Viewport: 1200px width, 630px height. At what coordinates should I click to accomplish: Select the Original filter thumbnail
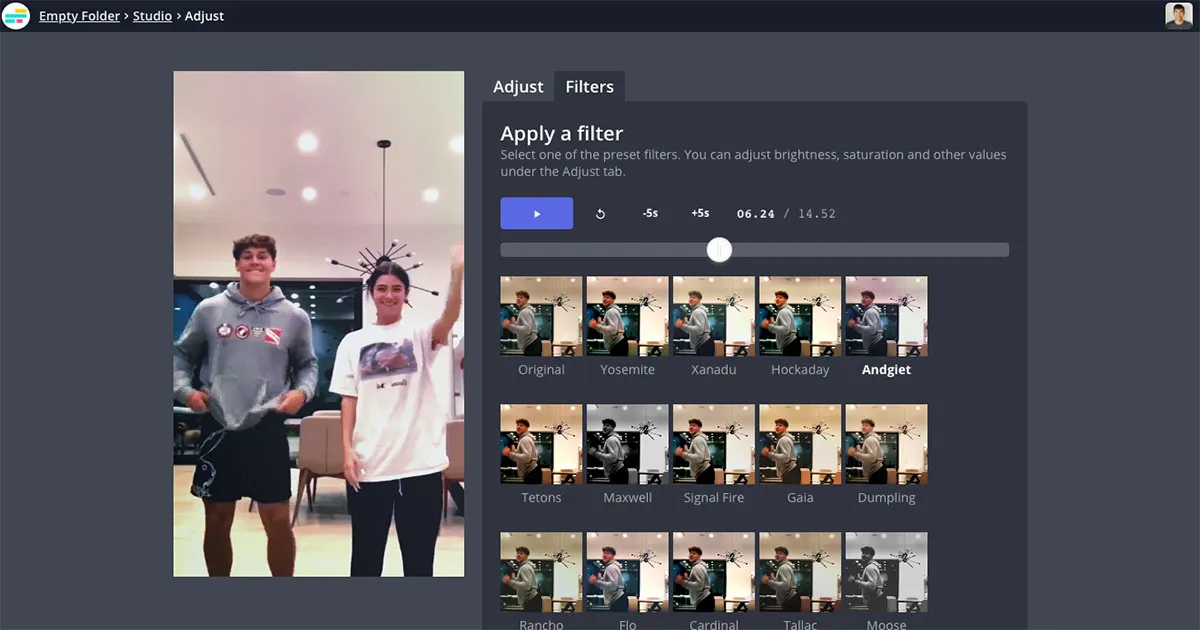(x=541, y=316)
